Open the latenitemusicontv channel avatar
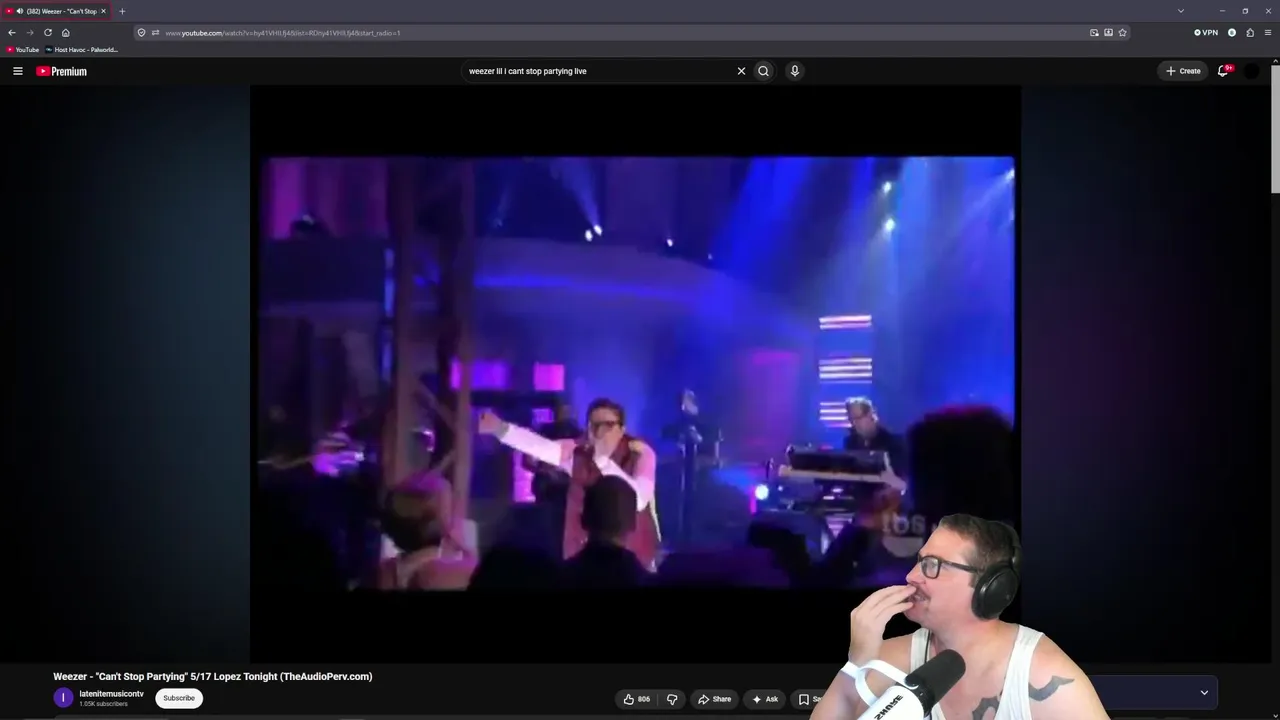 (x=63, y=698)
